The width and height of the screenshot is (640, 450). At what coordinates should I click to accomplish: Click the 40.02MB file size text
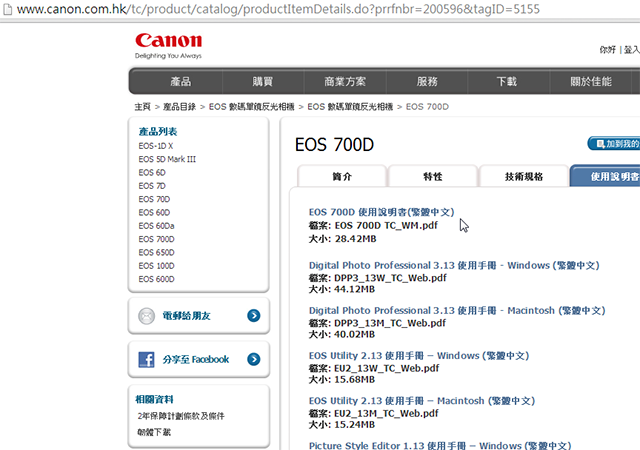[354, 335]
